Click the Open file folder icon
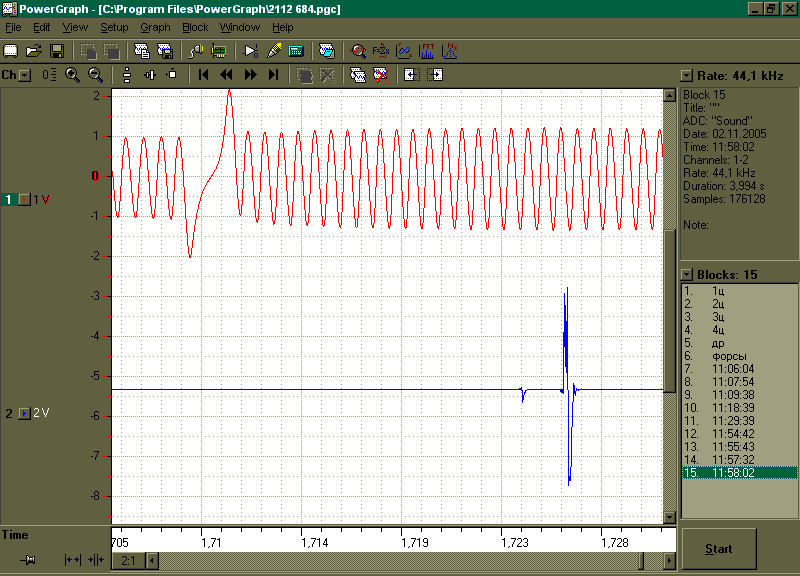Screen dimensions: 800x576 (34, 51)
